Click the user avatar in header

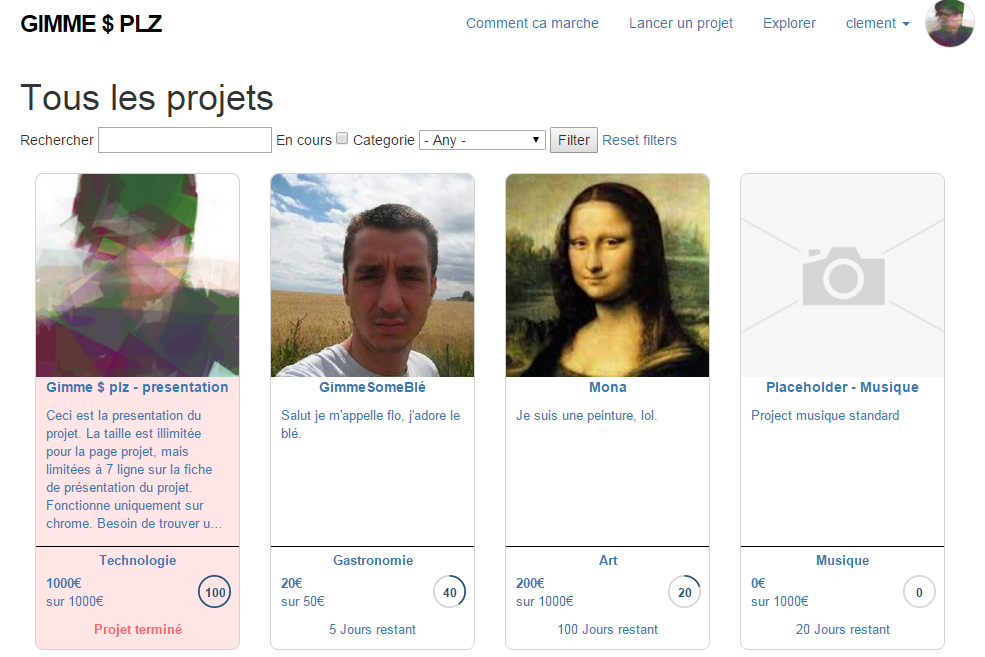[949, 23]
